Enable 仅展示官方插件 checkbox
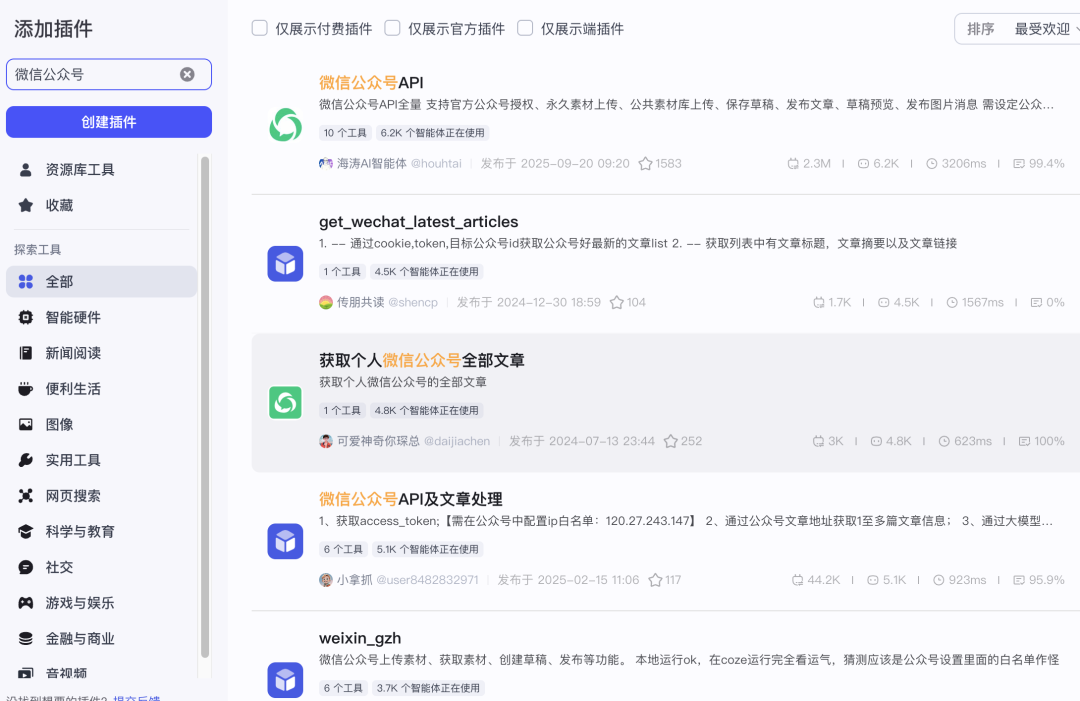1080x701 pixels. (x=393, y=28)
